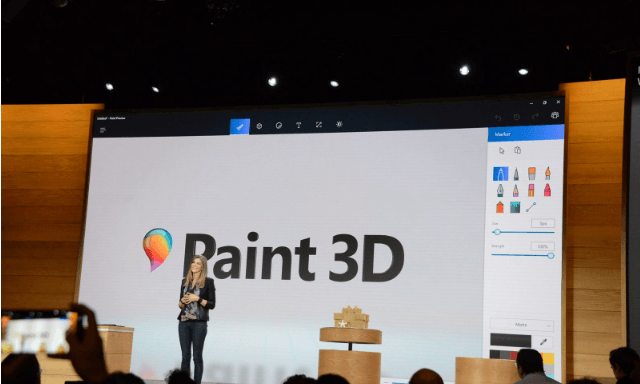Select the Pixel pen nib tool

point(500,191)
